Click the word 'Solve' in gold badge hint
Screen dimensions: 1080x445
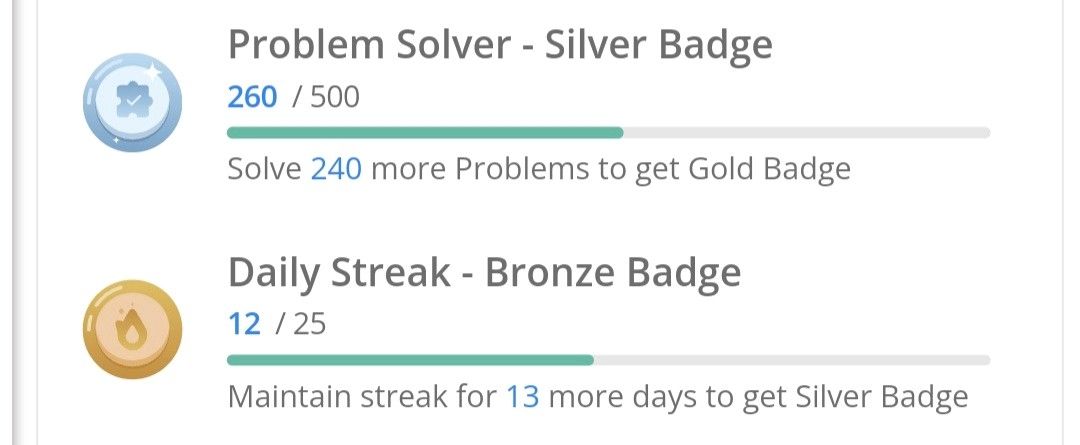pos(264,169)
